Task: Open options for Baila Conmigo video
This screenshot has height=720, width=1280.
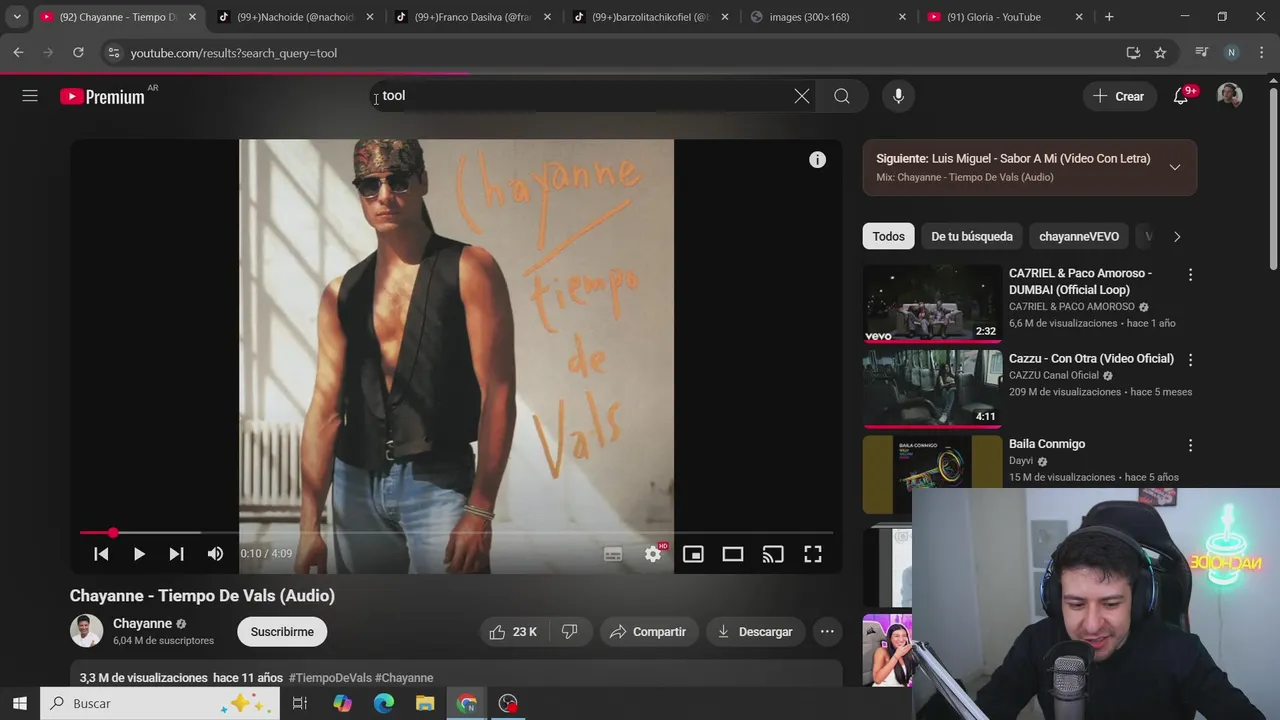Action: [1190, 445]
